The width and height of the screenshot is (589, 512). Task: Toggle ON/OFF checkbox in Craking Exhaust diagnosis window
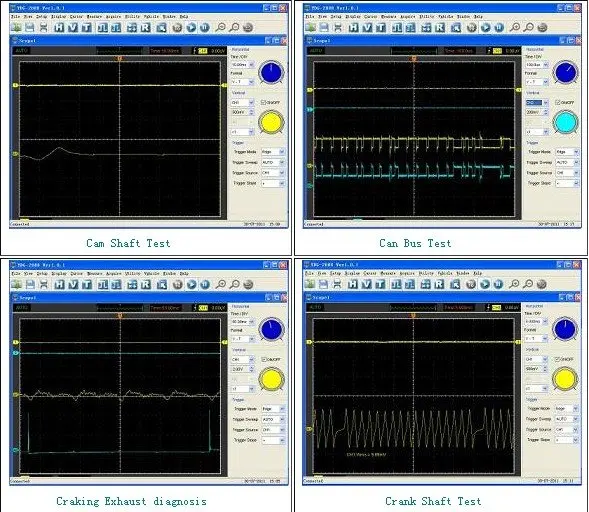(264, 359)
